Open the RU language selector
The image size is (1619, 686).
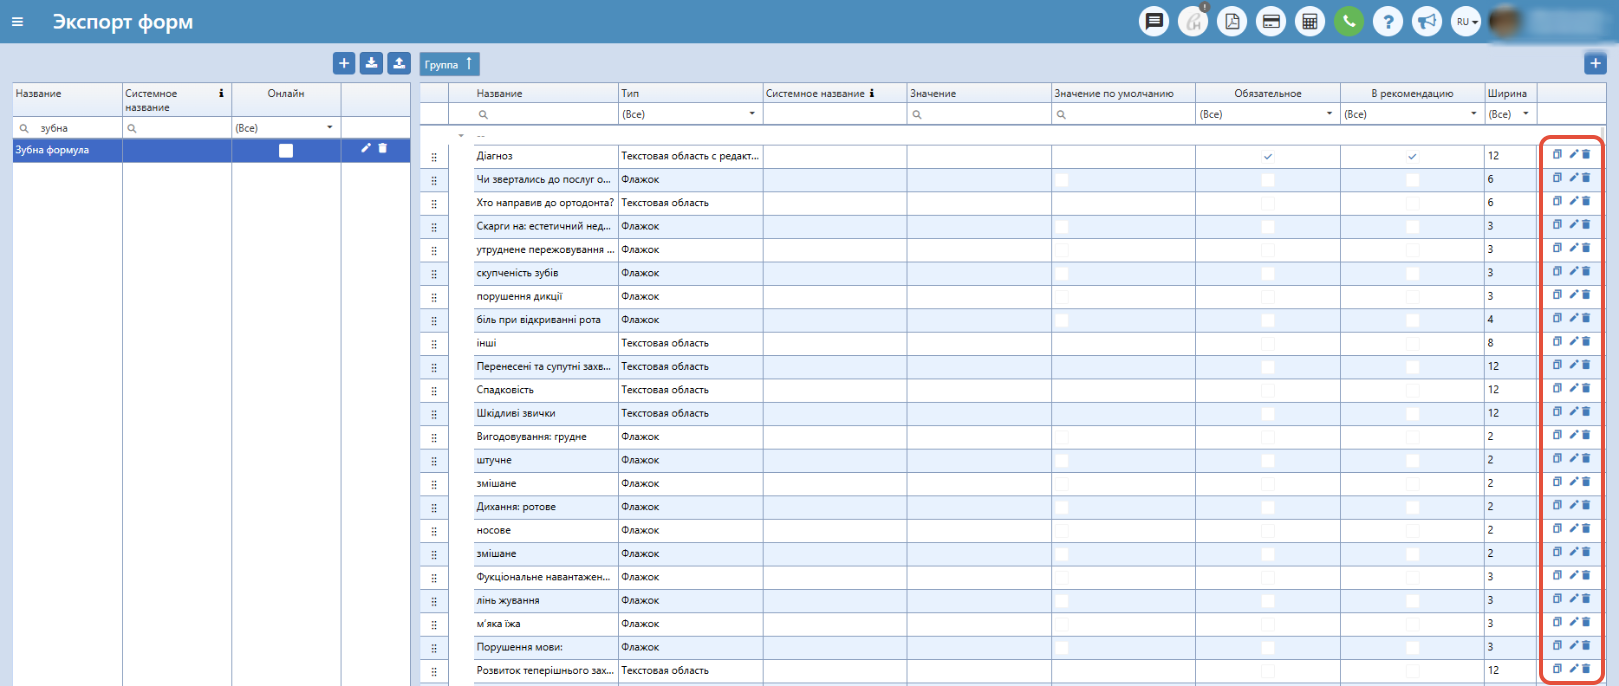point(1466,21)
